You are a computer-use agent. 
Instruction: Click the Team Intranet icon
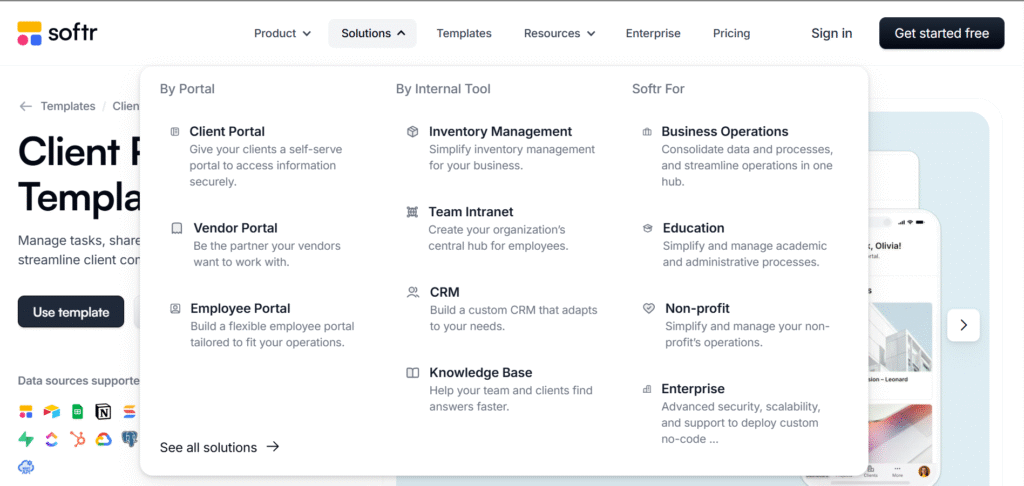click(413, 212)
